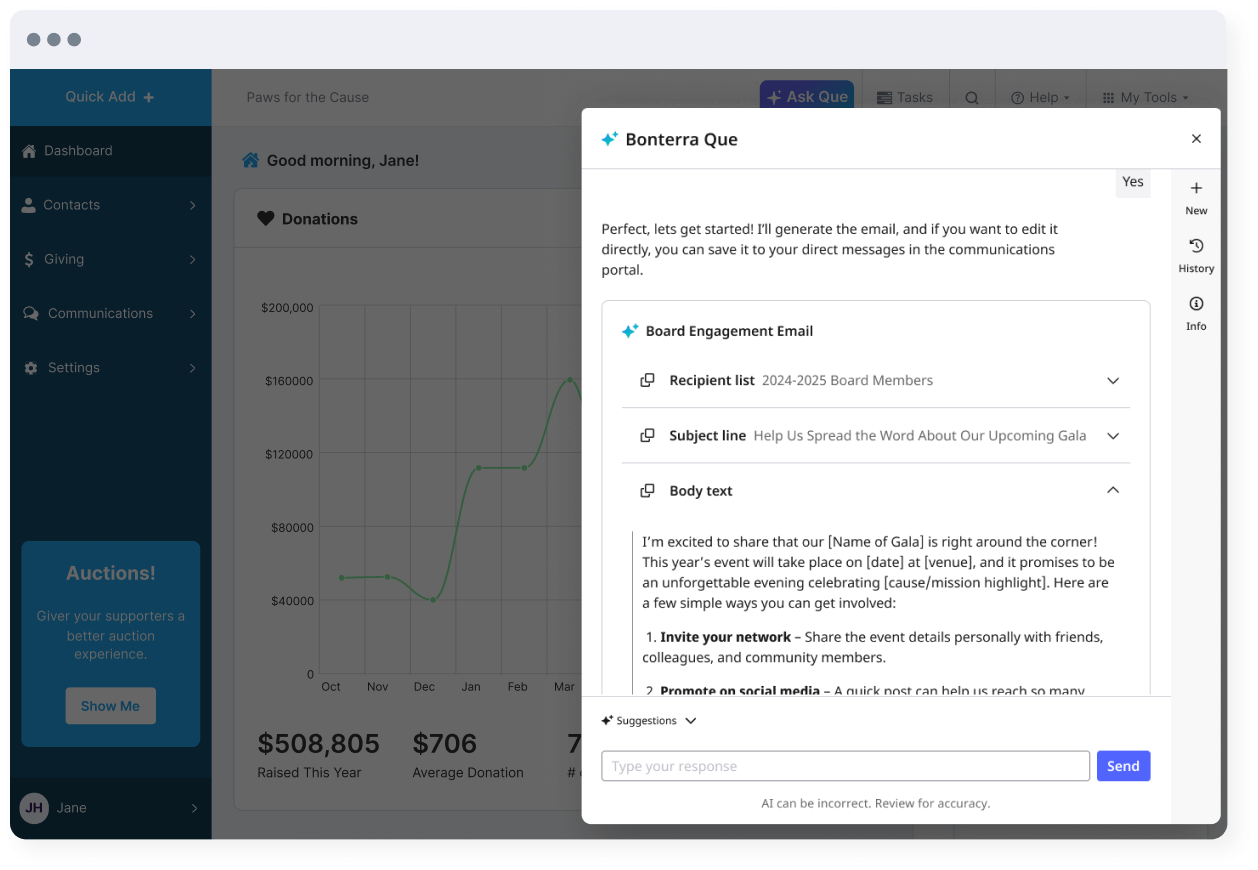Open Contacts via the person icon
This screenshot has width=1258, height=870.
(x=30, y=205)
